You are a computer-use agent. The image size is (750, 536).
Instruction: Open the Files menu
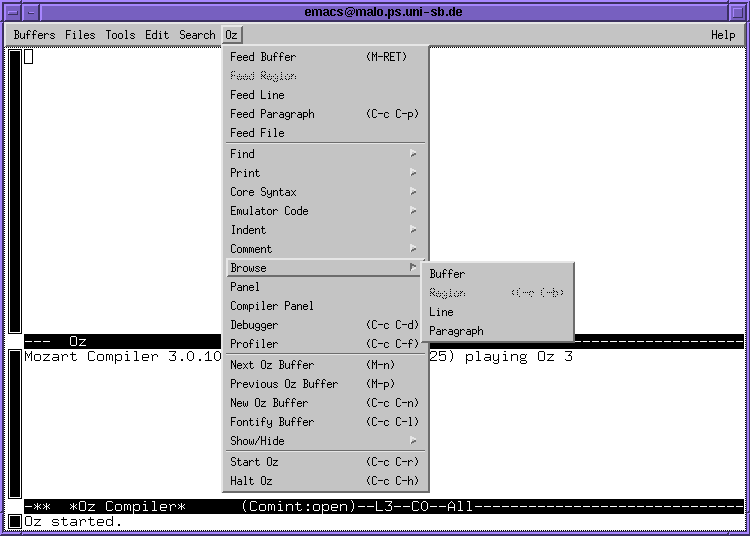(x=80, y=35)
